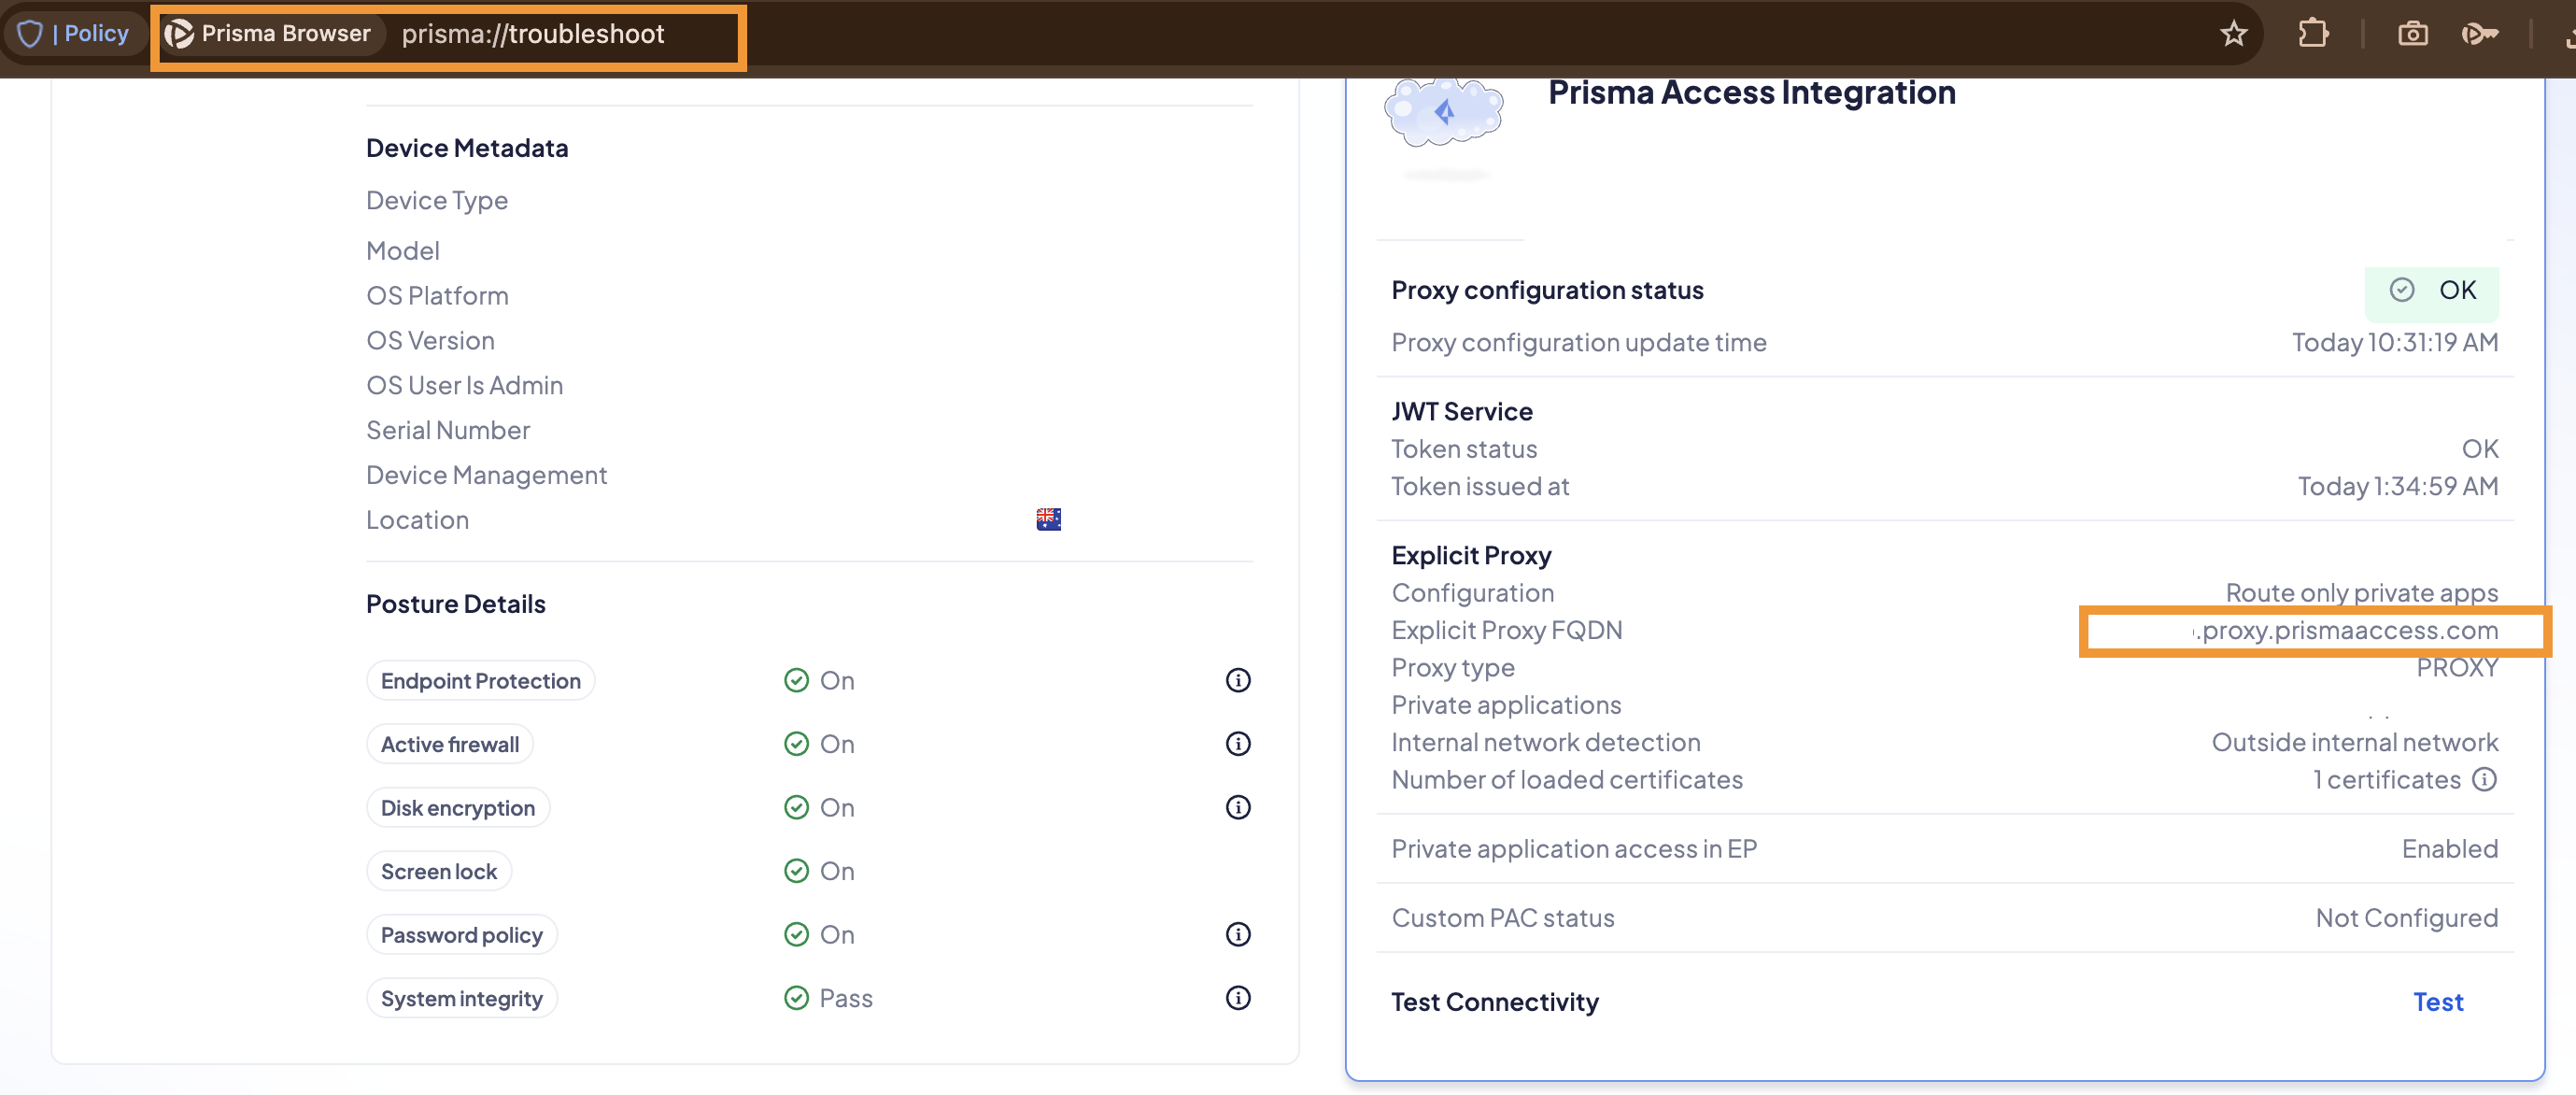Image resolution: width=2576 pixels, height=1095 pixels.
Task: Click the Active firewall On check icon
Action: click(796, 743)
